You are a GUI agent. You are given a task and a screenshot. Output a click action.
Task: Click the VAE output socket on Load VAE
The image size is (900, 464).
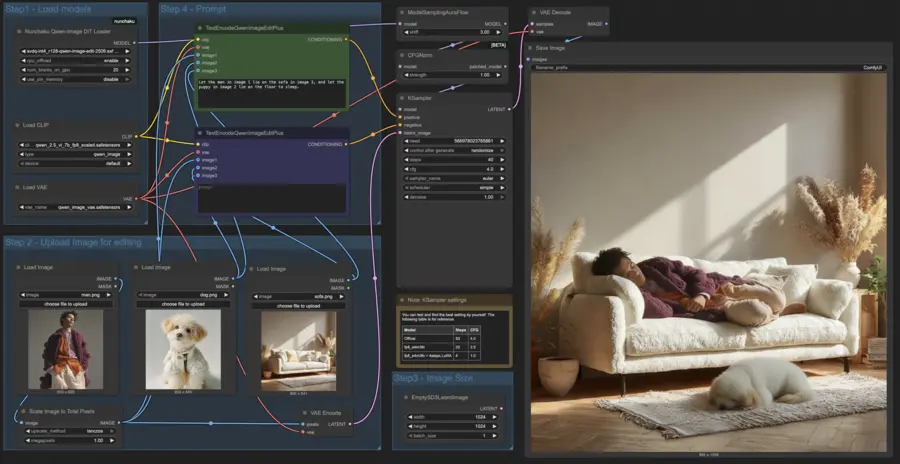tap(136, 199)
